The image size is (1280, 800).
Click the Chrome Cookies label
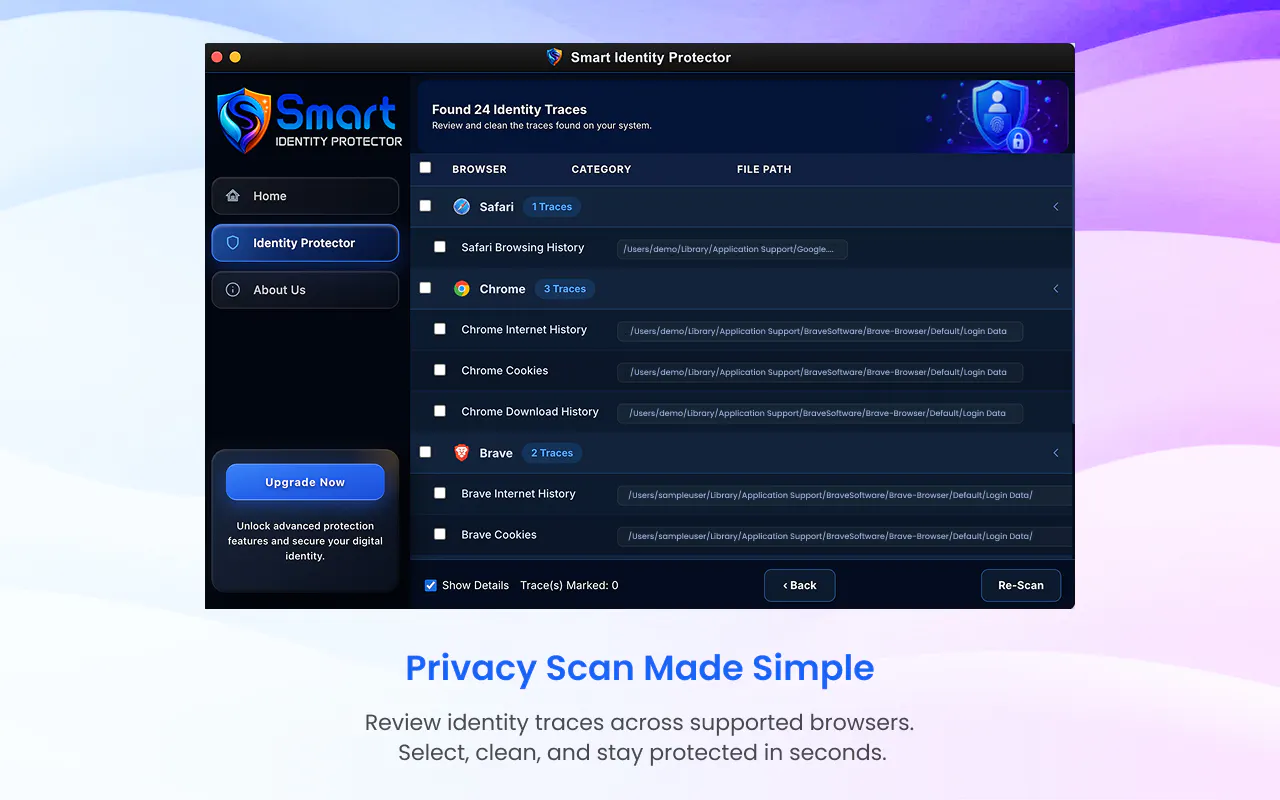(x=505, y=370)
